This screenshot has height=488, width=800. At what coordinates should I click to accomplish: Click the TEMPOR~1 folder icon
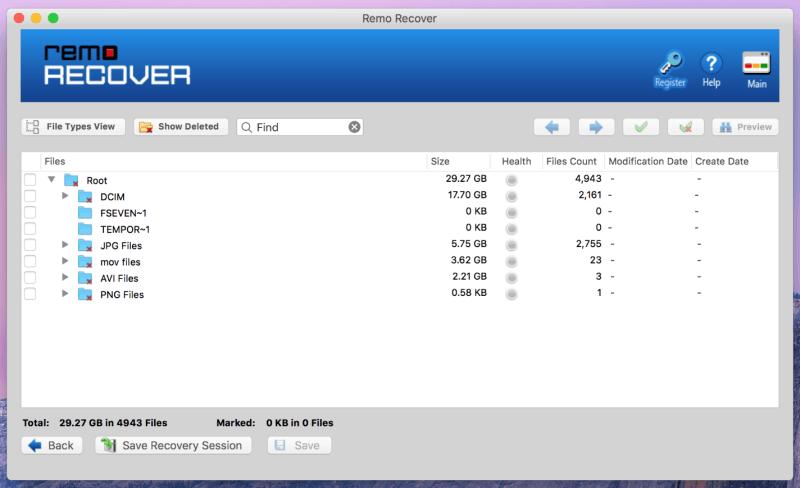pyautogui.click(x=85, y=229)
